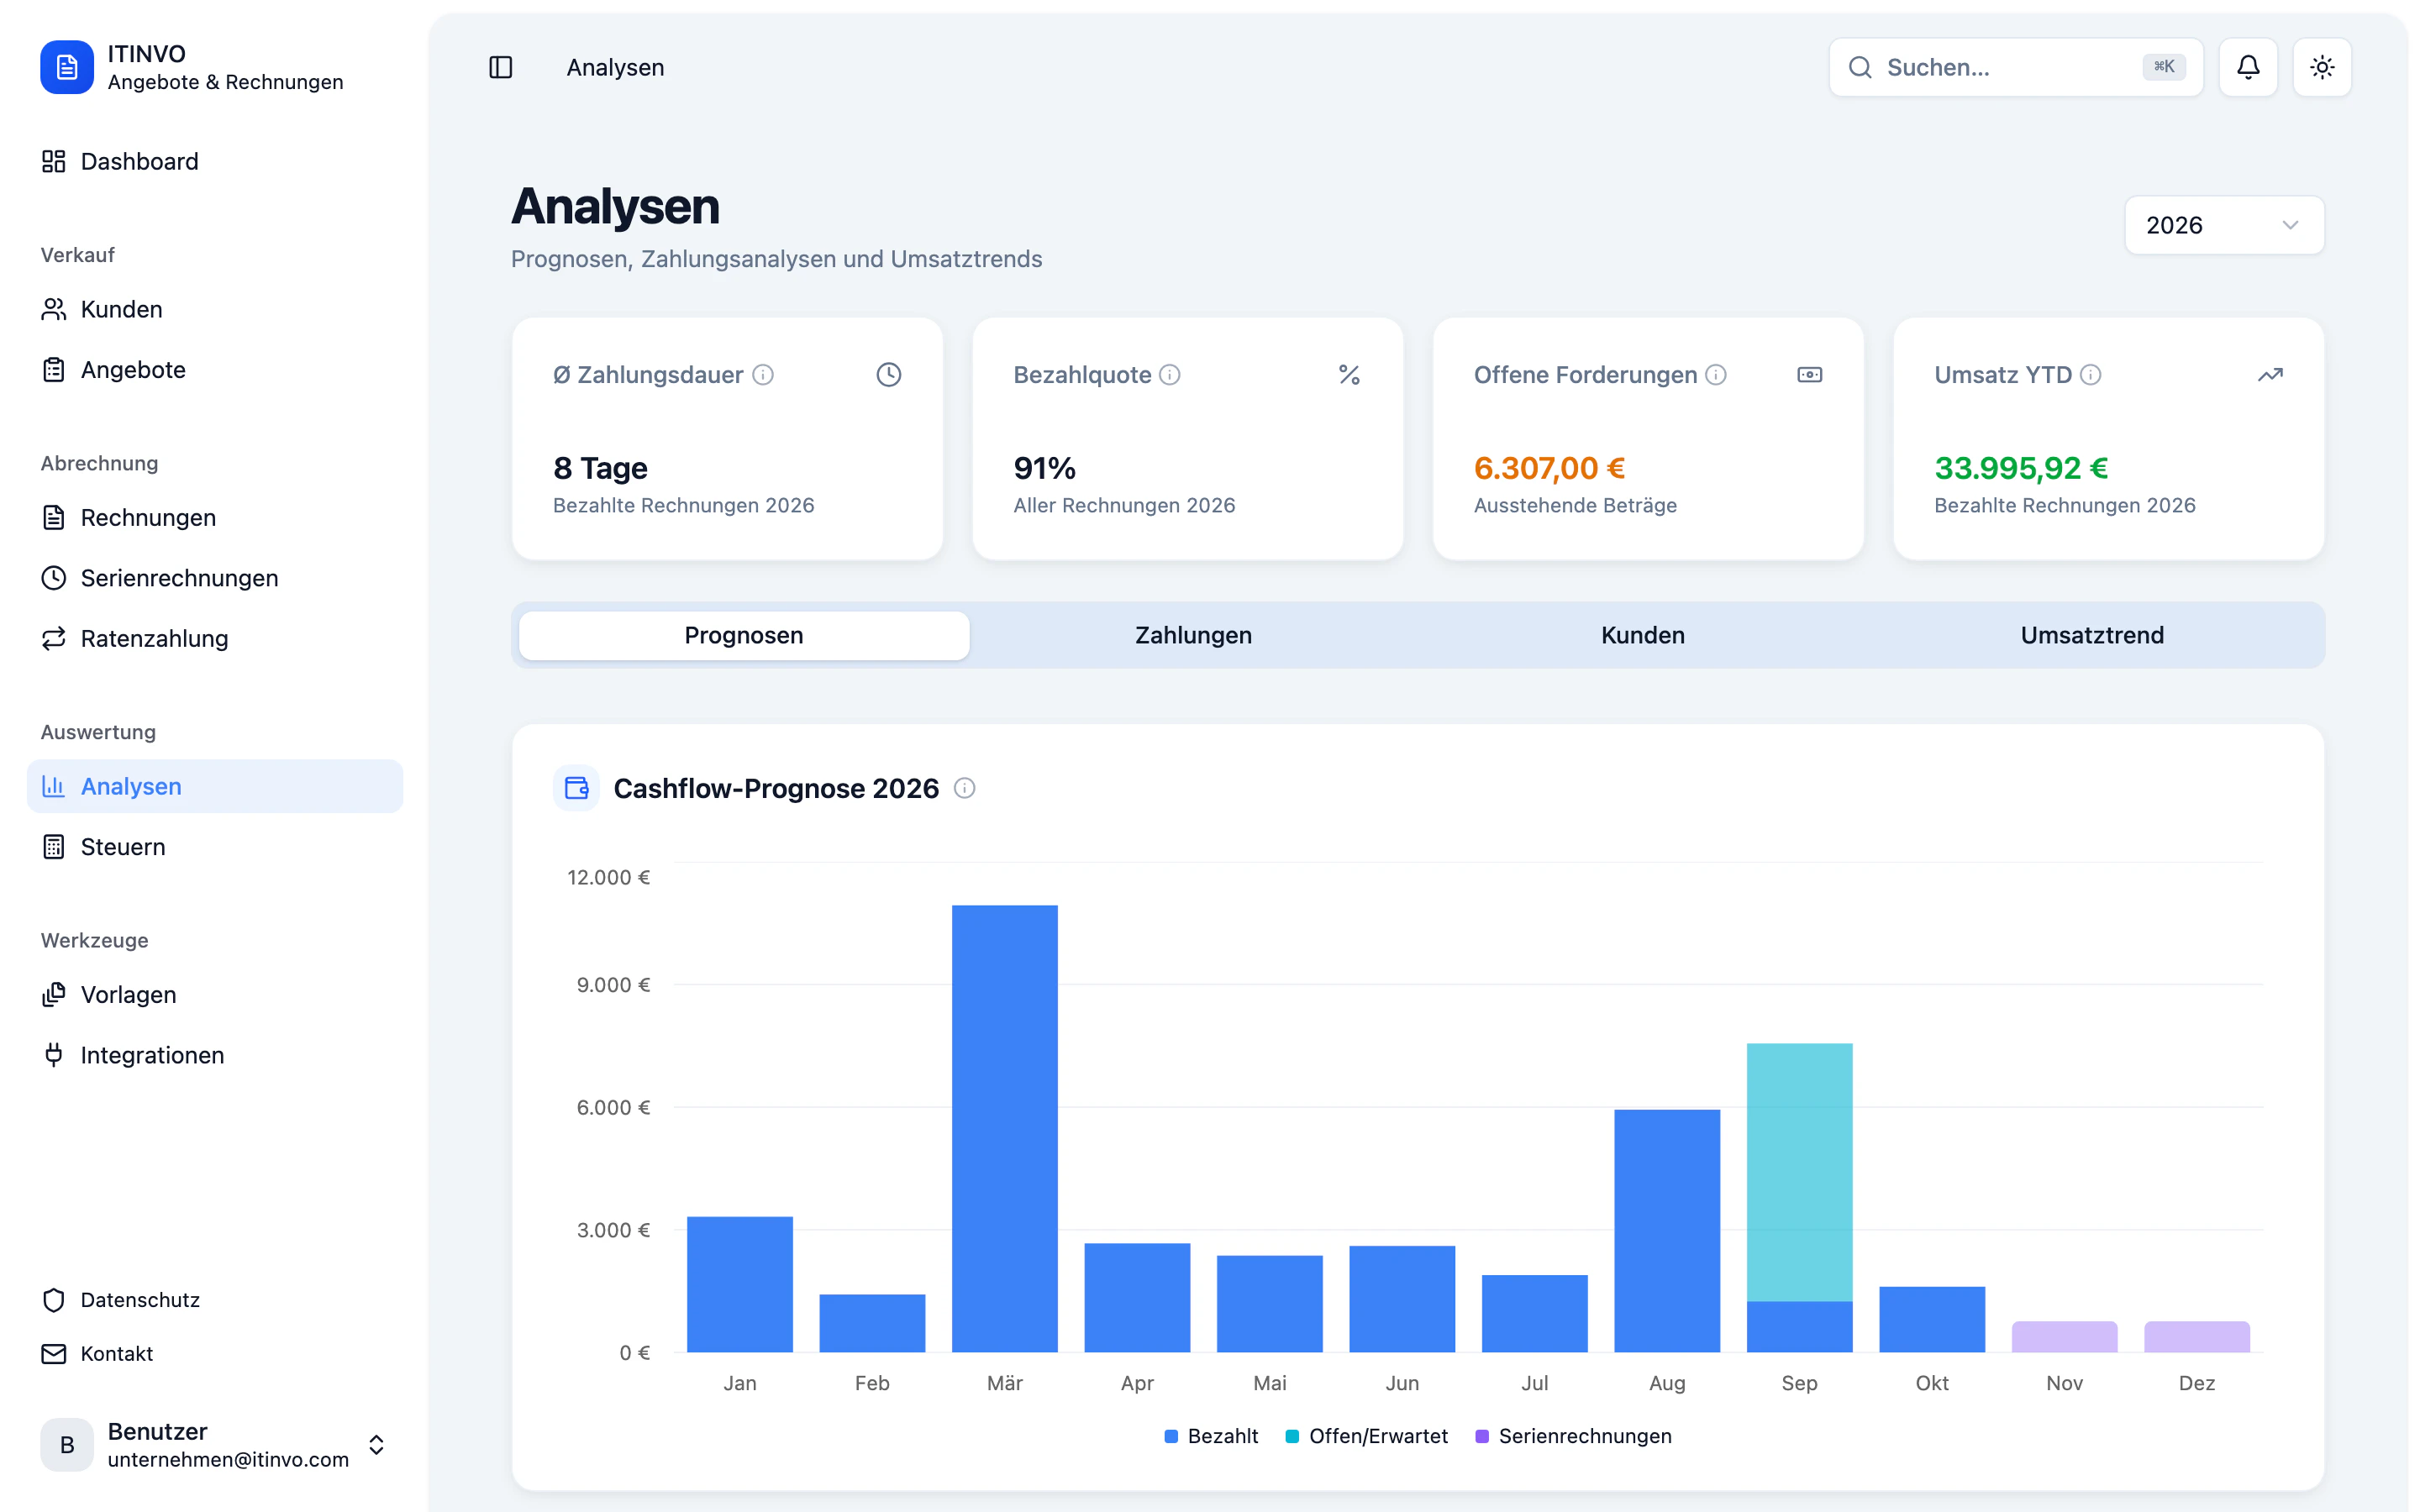The image size is (2420, 1512).
Task: Click the Mär bar in the chart
Action: click(1005, 1129)
